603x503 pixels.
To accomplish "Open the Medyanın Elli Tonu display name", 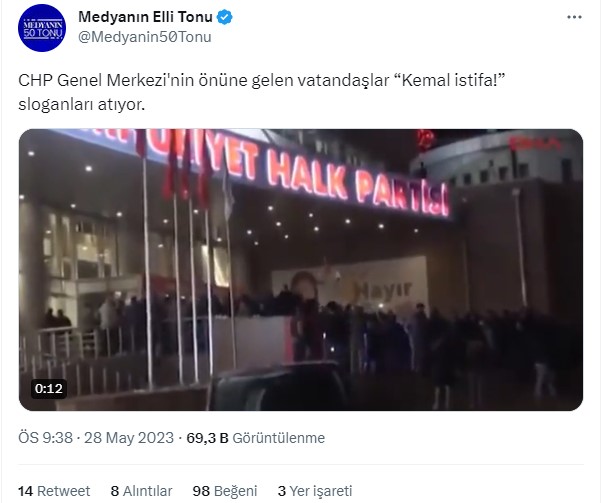I will pyautogui.click(x=145, y=17).
